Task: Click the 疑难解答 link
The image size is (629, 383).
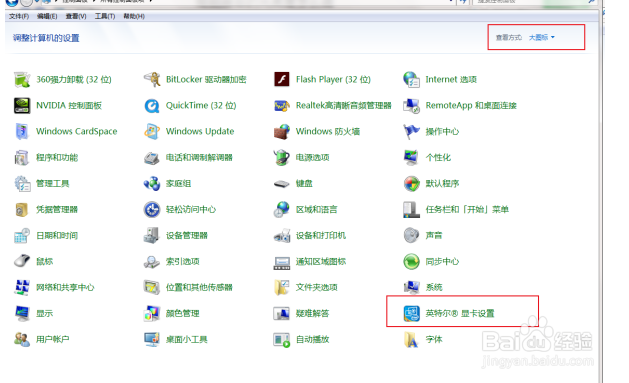Action: coord(312,314)
